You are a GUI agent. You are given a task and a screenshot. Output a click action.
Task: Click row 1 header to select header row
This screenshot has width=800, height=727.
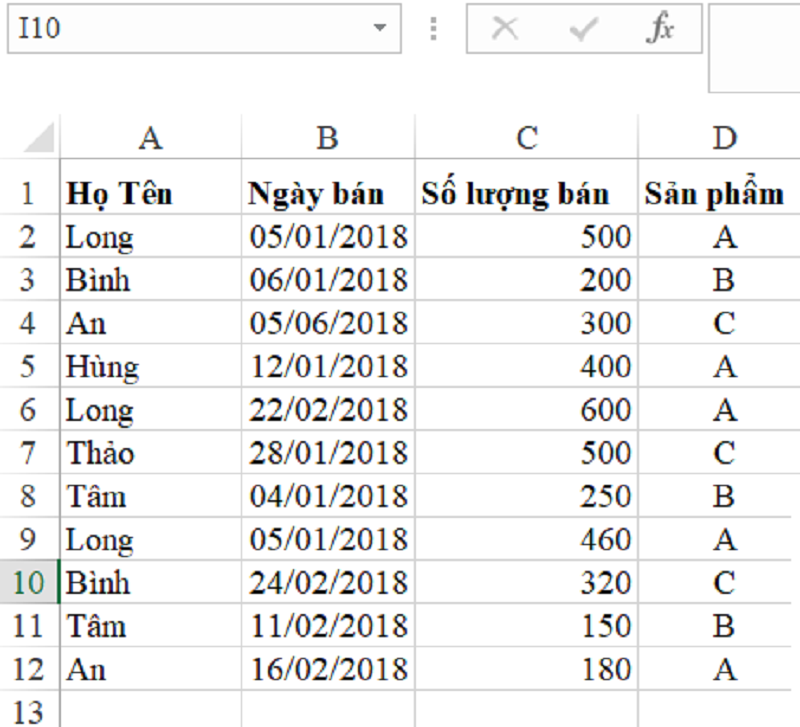pyautogui.click(x=30, y=194)
